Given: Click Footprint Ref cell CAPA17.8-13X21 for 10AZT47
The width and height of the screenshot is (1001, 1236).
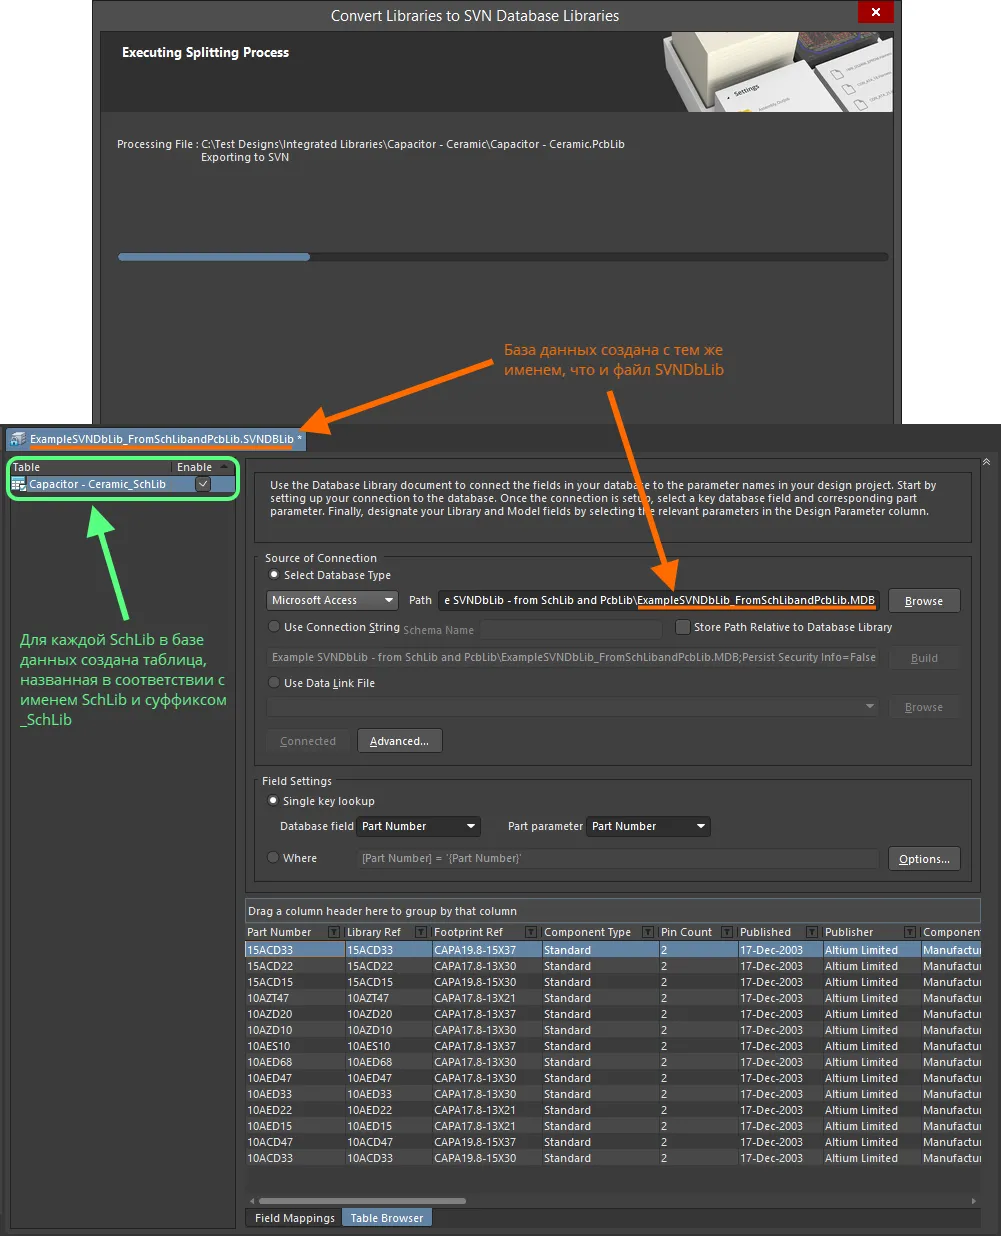Looking at the screenshot, I should pyautogui.click(x=486, y=998).
